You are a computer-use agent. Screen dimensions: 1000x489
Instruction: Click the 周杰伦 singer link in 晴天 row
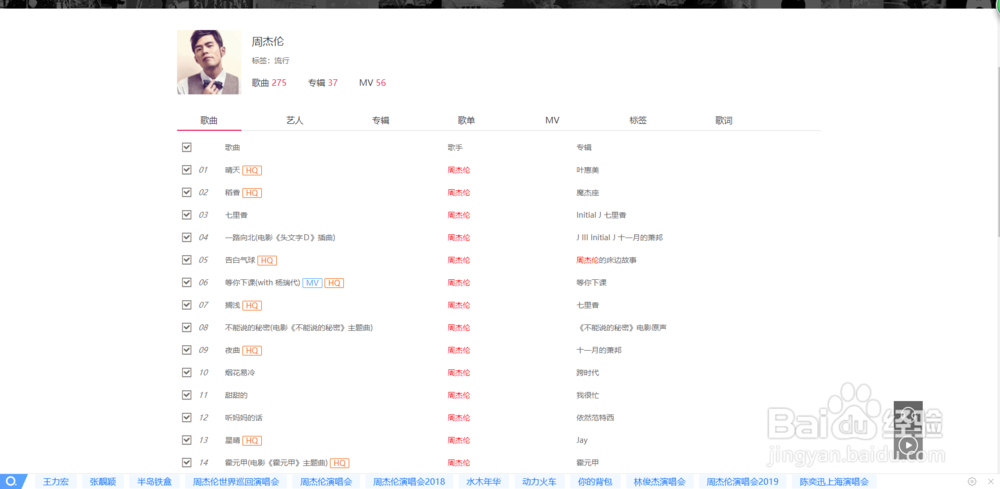[459, 170]
